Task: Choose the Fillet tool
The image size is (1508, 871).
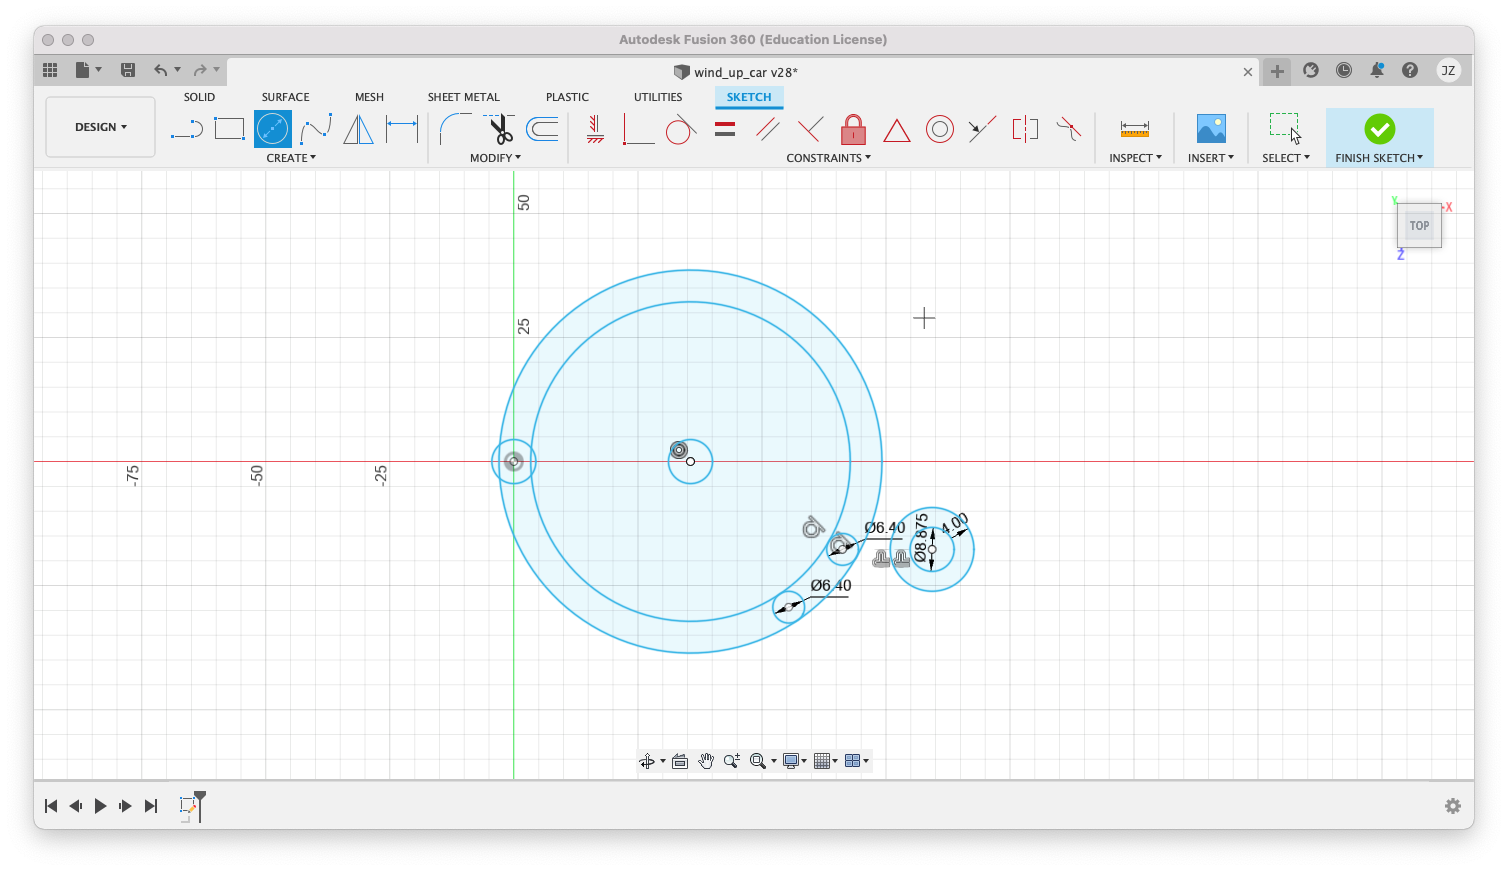Action: (x=455, y=129)
